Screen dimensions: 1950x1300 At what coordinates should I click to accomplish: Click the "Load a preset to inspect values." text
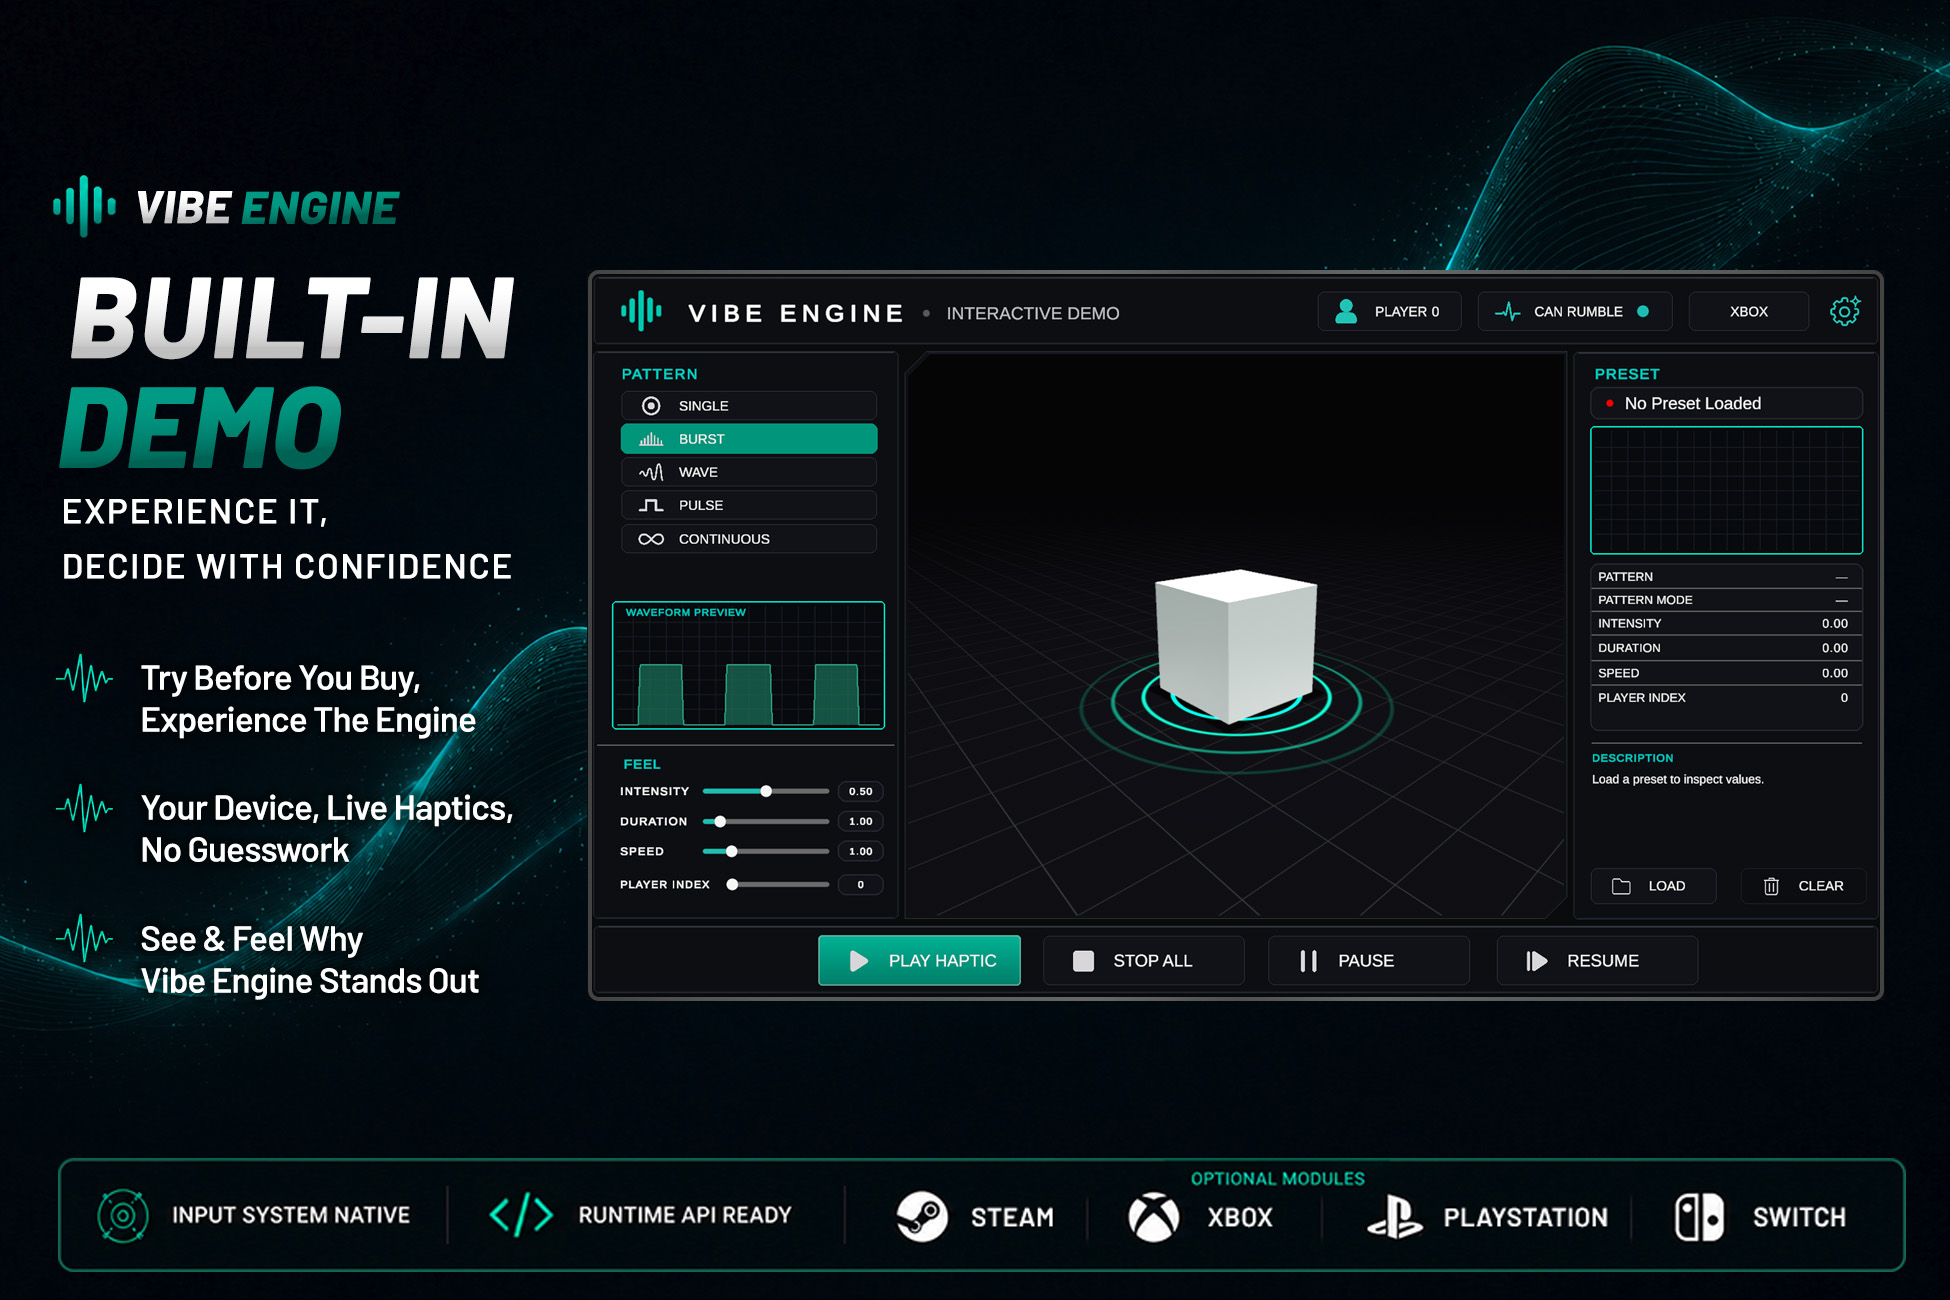(1678, 779)
